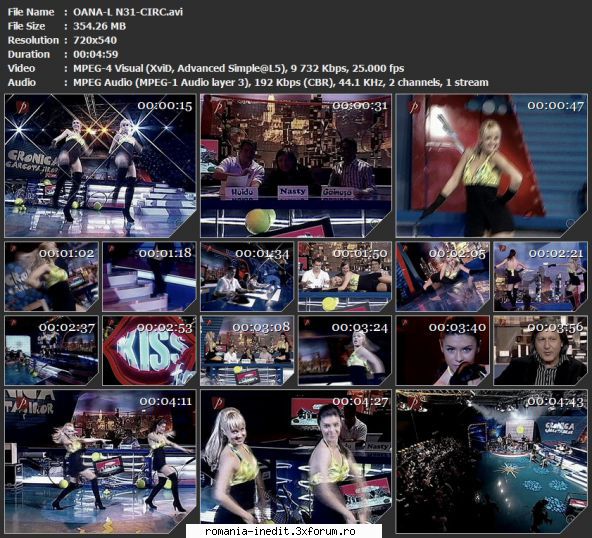Open the 00:03:24 dancer thumbnail
The width and height of the screenshot is (592, 538).
pyautogui.click(x=345, y=350)
